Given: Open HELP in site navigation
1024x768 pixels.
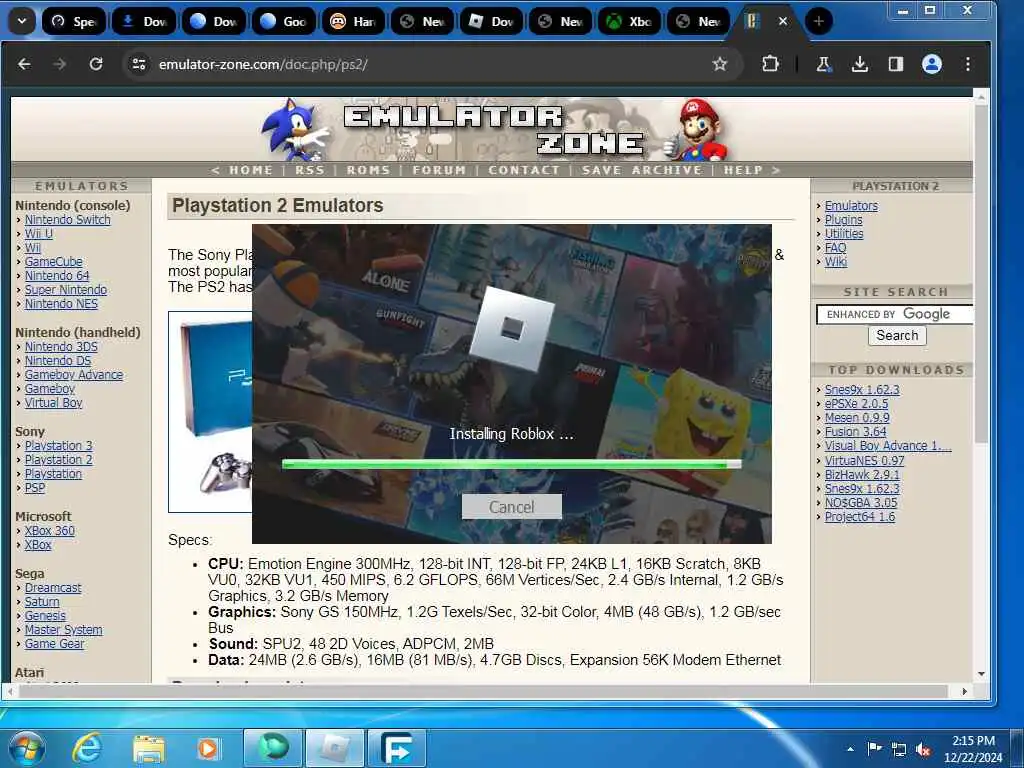Looking at the screenshot, I should [743, 170].
